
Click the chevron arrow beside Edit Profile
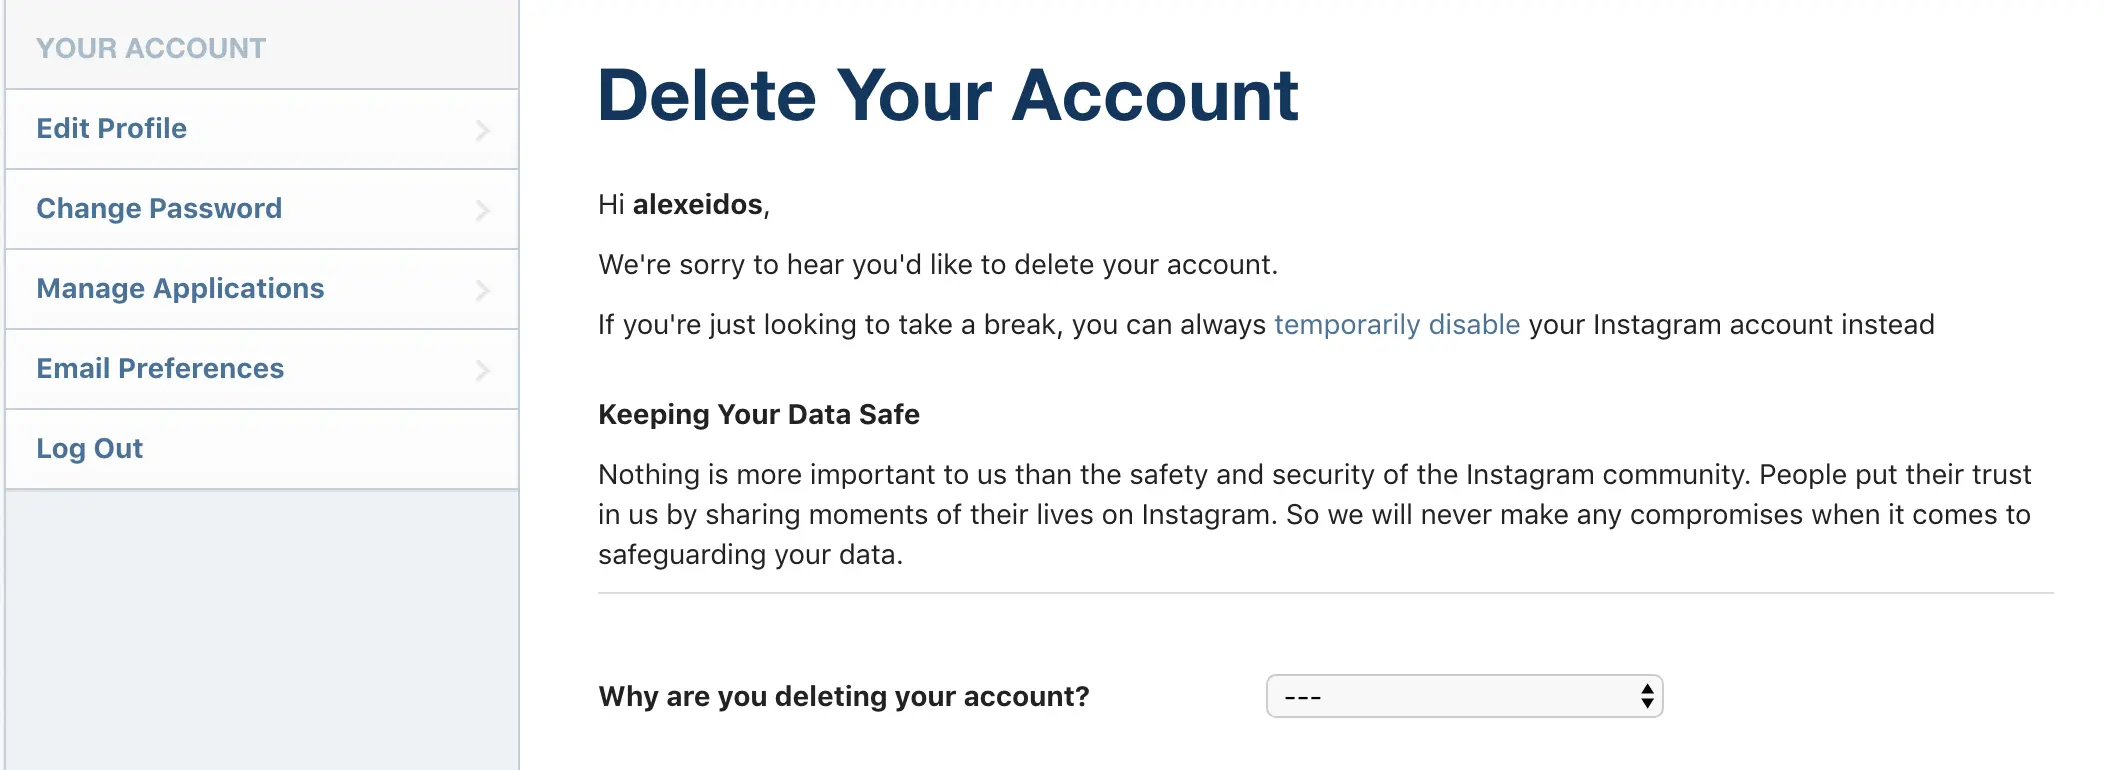(483, 130)
